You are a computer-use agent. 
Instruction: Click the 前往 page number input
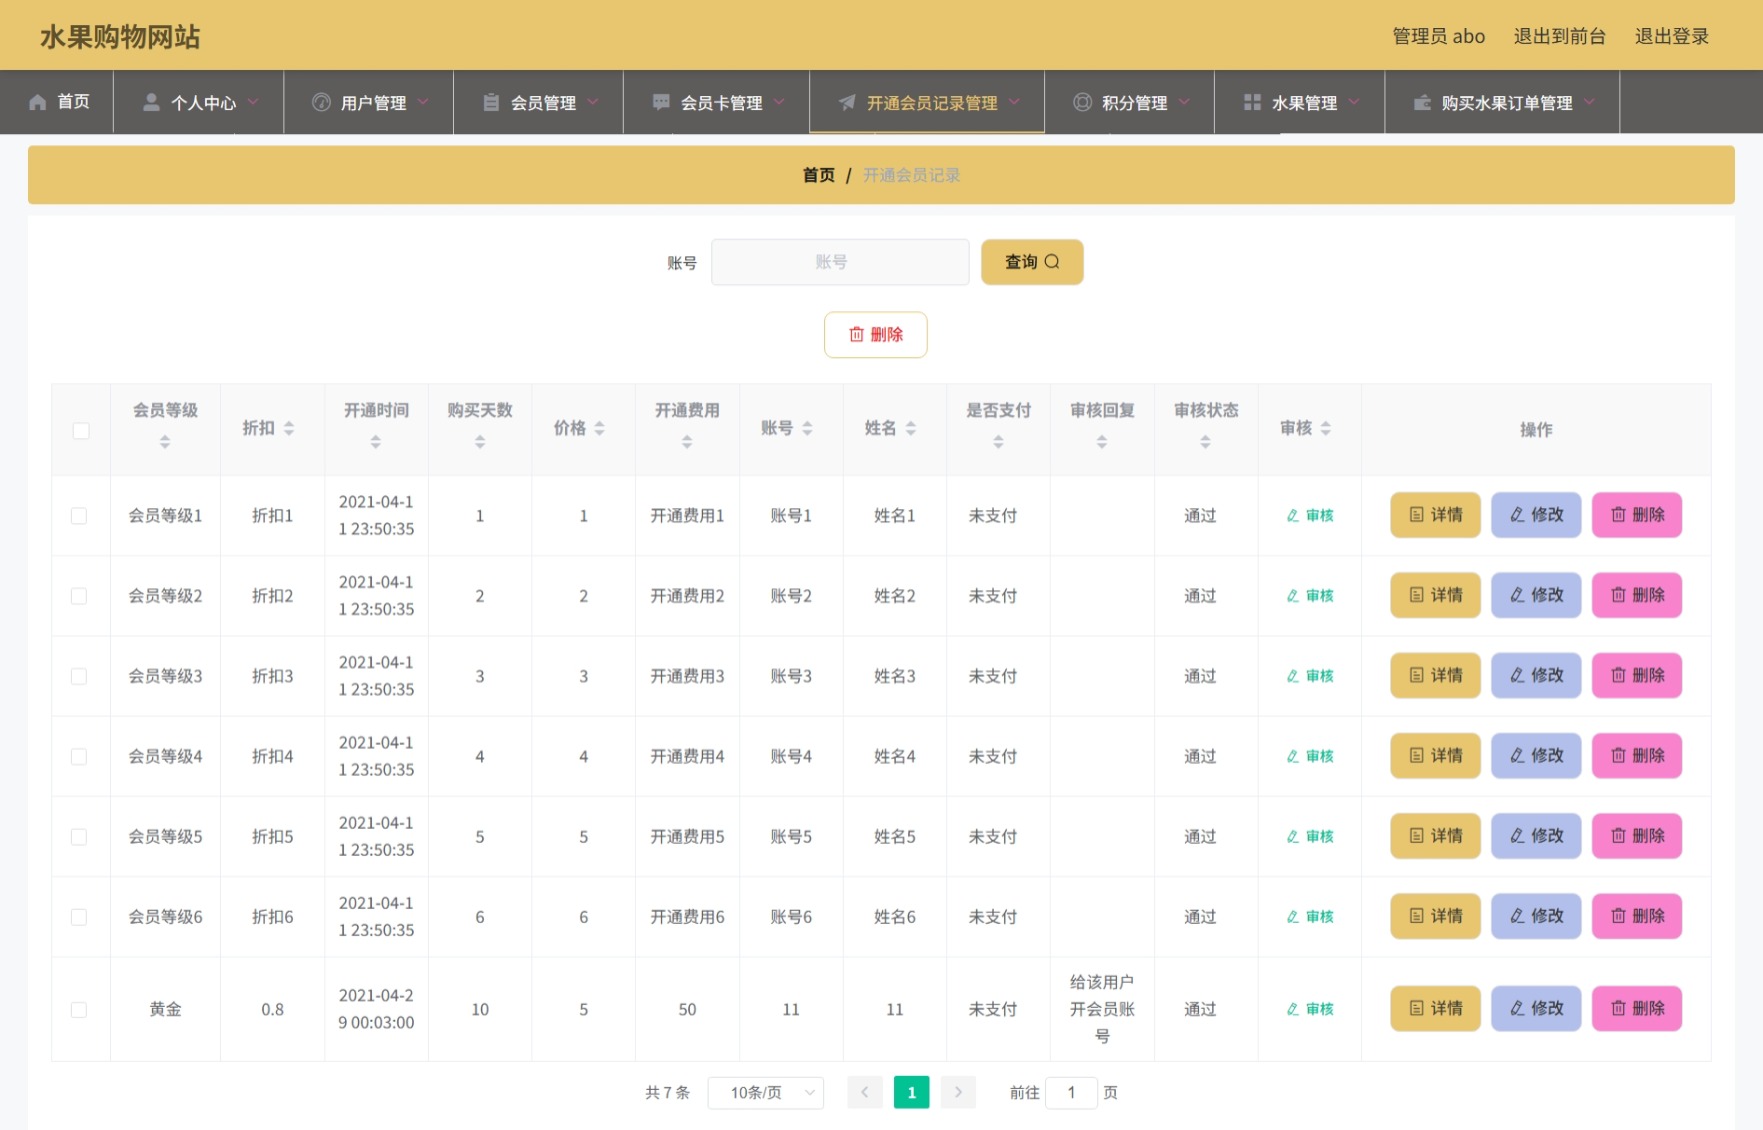(1071, 1092)
